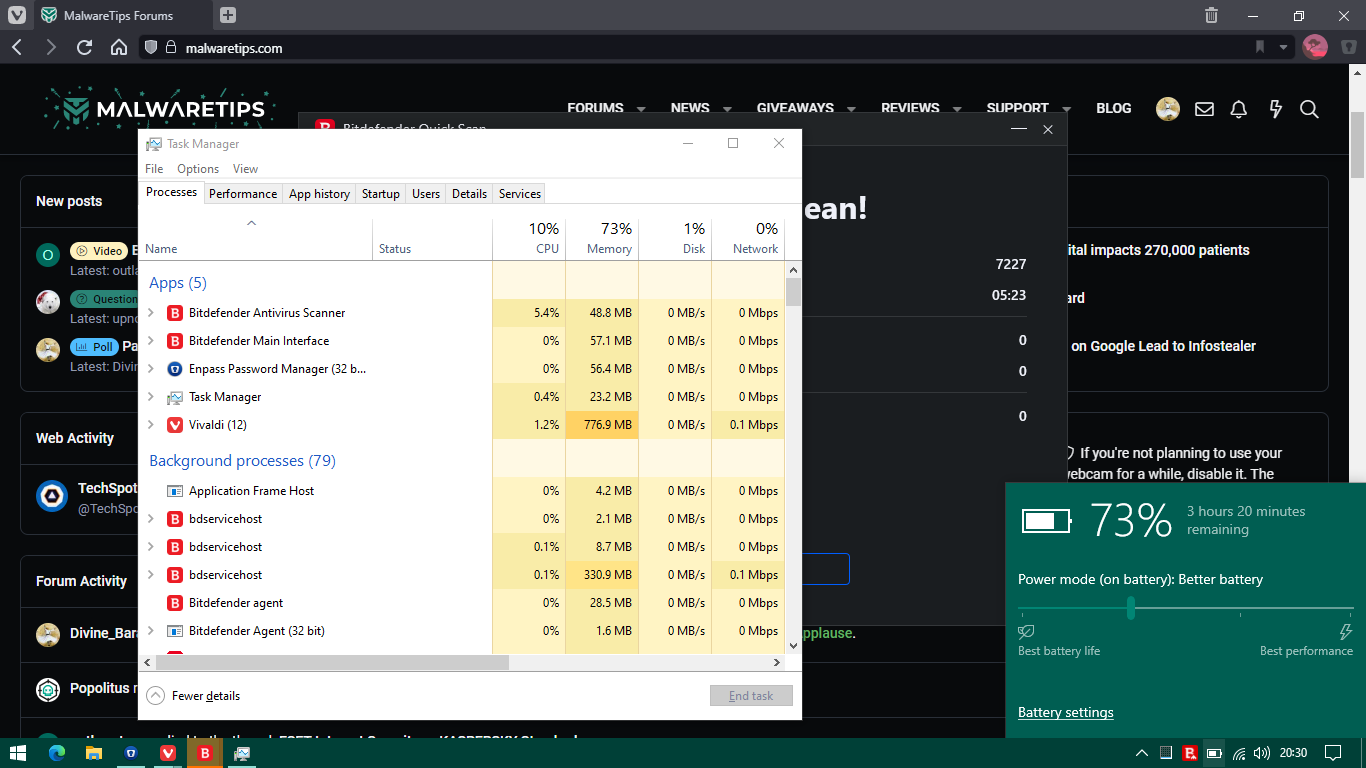Switch to Task Manager in the taskbar

242,753
